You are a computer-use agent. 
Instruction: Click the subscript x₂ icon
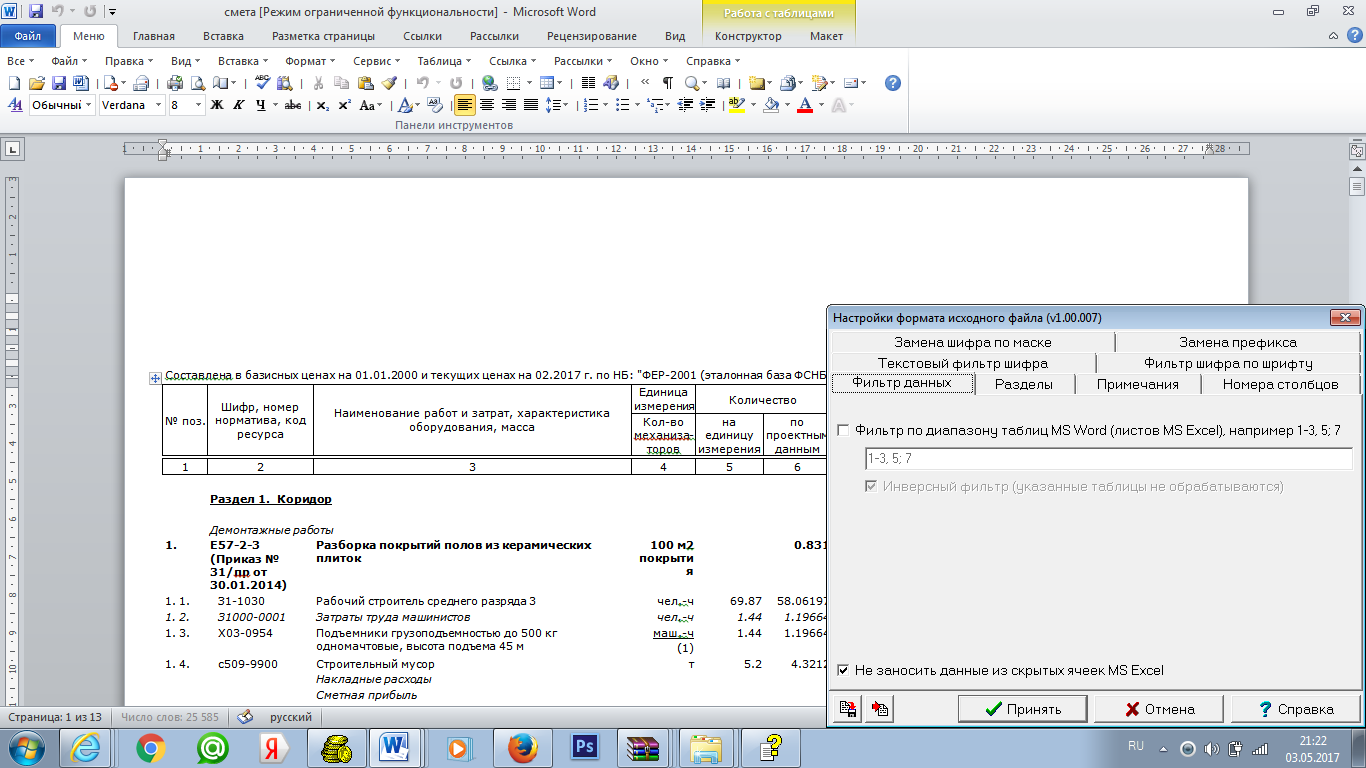coord(322,105)
